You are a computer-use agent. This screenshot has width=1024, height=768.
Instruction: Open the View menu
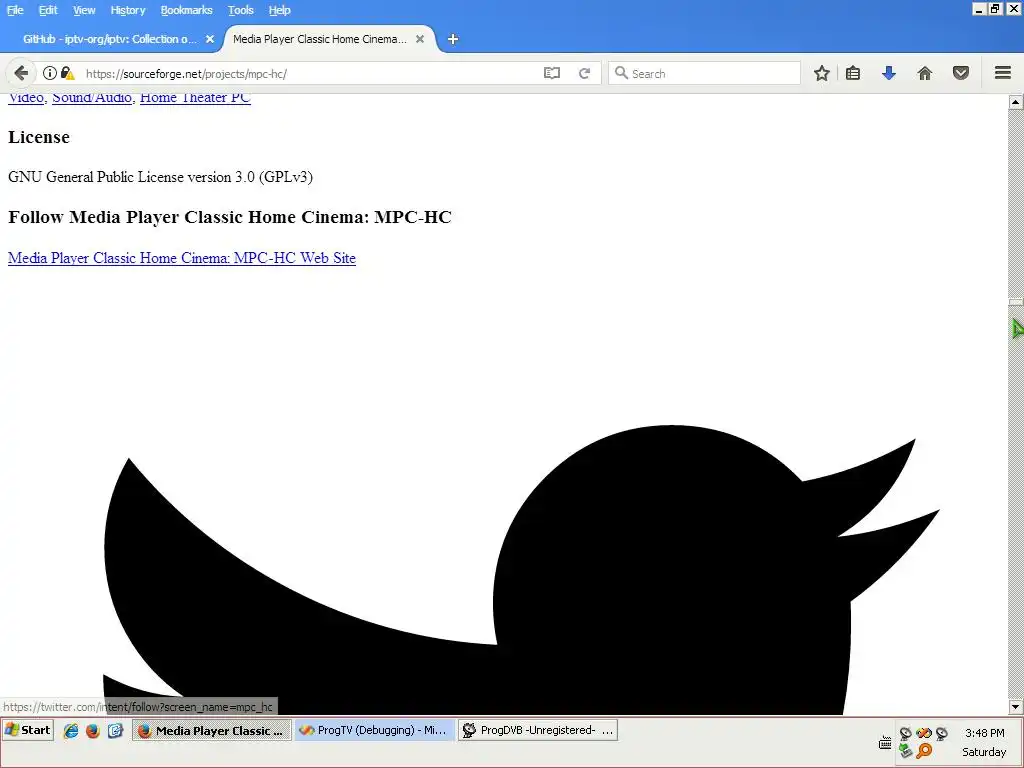tap(84, 10)
